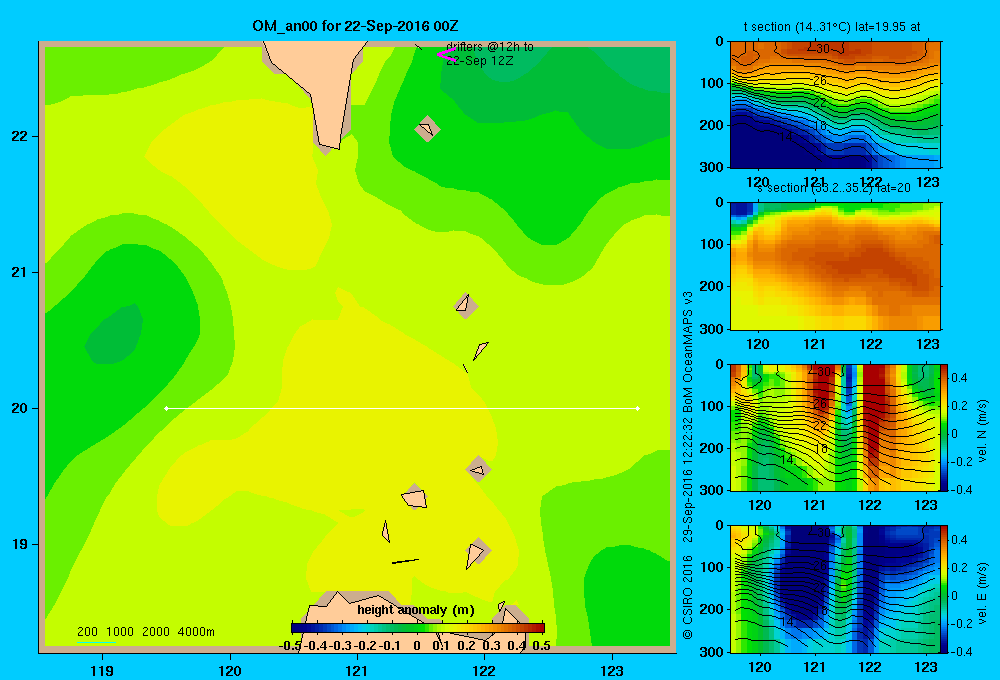Click latitude label '19' on map axis
Viewport: 1000px width, 680px height.
pos(19,544)
